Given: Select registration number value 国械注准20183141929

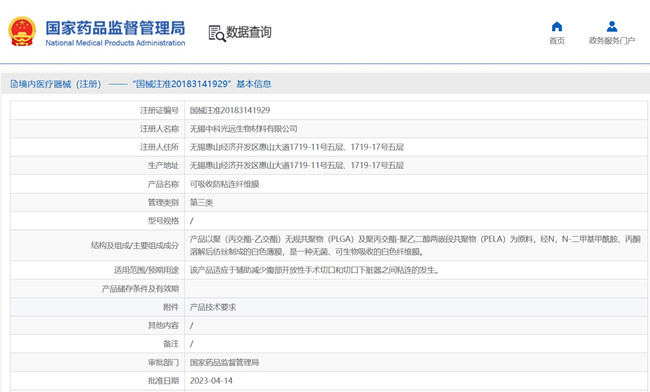Looking at the screenshot, I should [230, 110].
